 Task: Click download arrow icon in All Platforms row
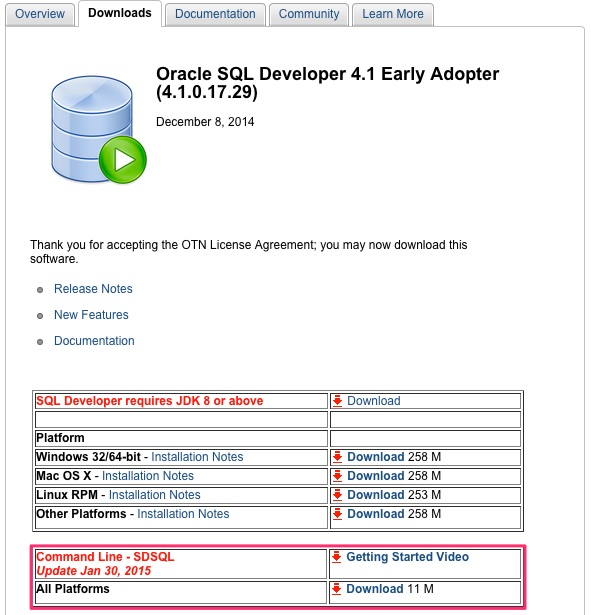pyautogui.click(x=336, y=590)
